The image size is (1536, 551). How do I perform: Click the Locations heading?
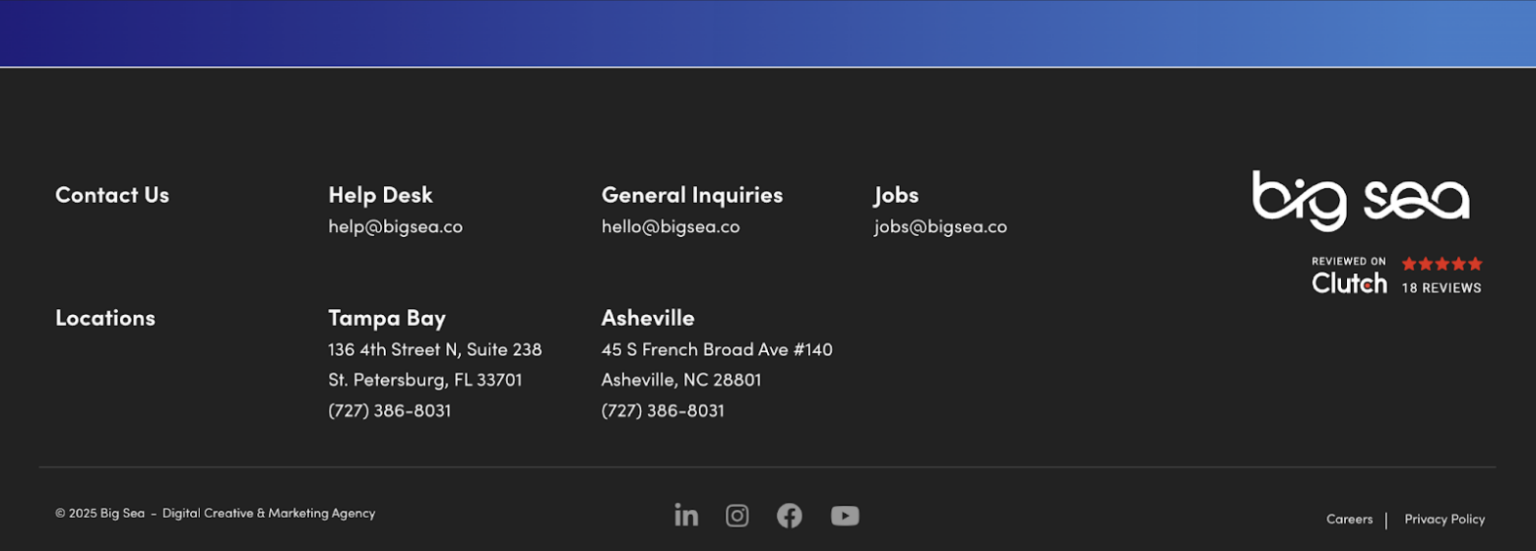(x=105, y=318)
